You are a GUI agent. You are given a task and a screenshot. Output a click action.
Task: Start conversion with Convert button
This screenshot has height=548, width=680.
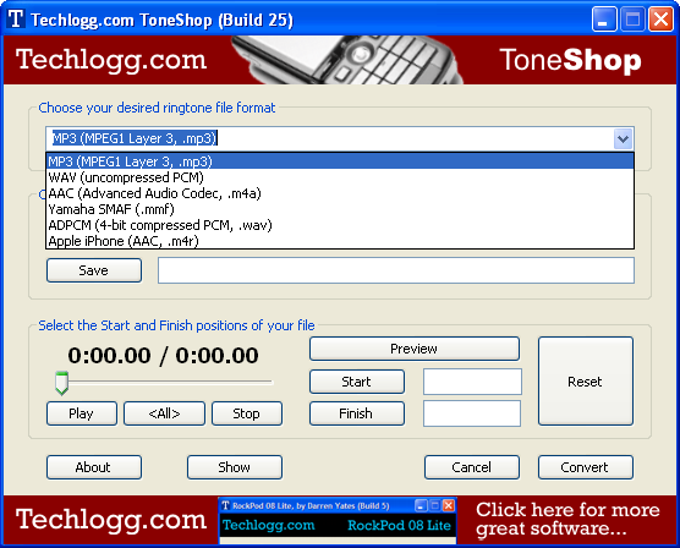coord(585,467)
